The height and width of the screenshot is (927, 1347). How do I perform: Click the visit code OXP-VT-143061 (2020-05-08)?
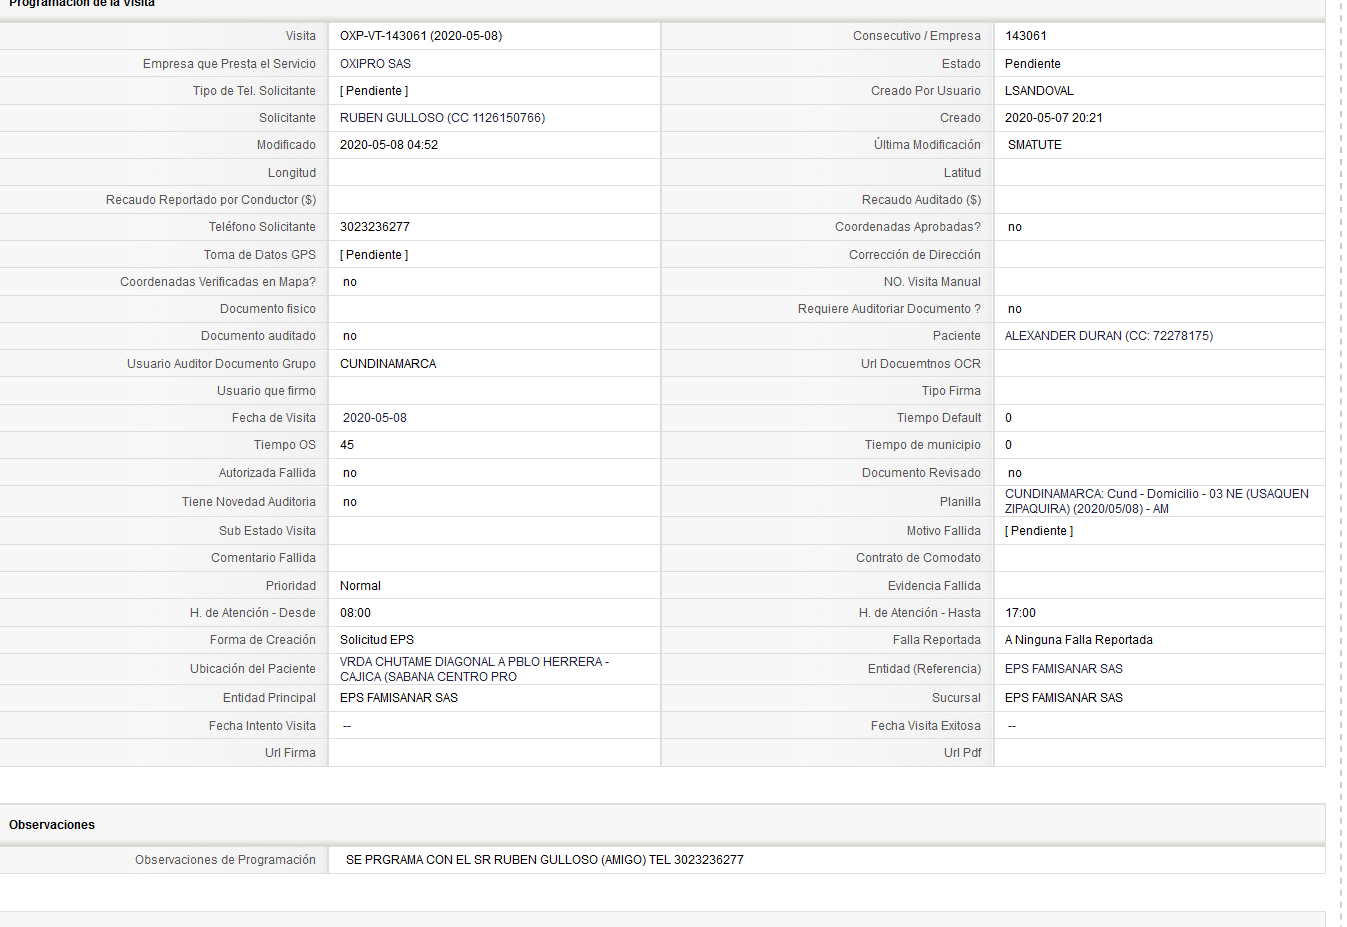pyautogui.click(x=421, y=36)
